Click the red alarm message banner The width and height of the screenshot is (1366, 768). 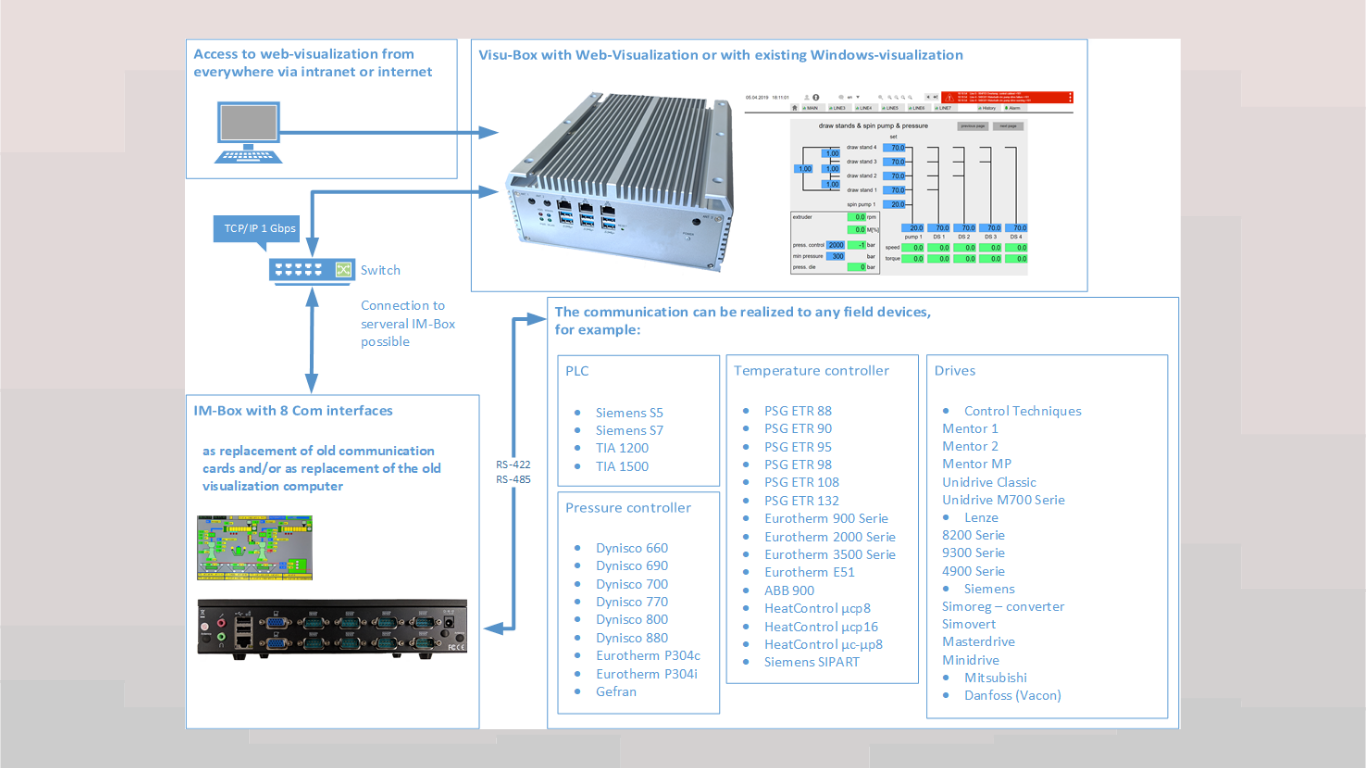coord(1009,97)
